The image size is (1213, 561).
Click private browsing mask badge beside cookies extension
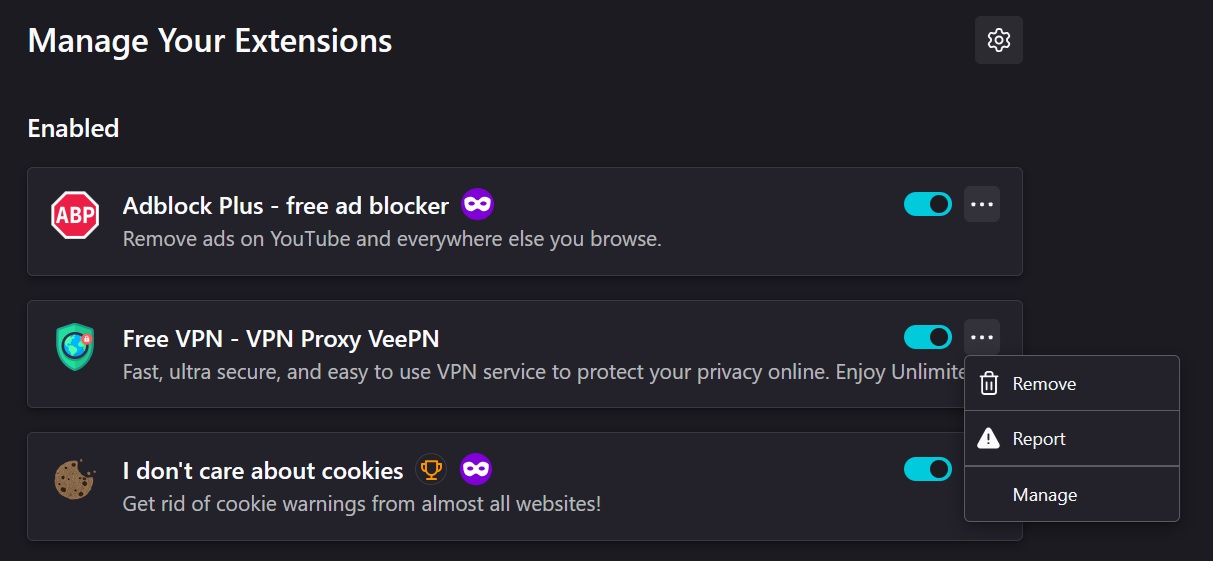[476, 469]
